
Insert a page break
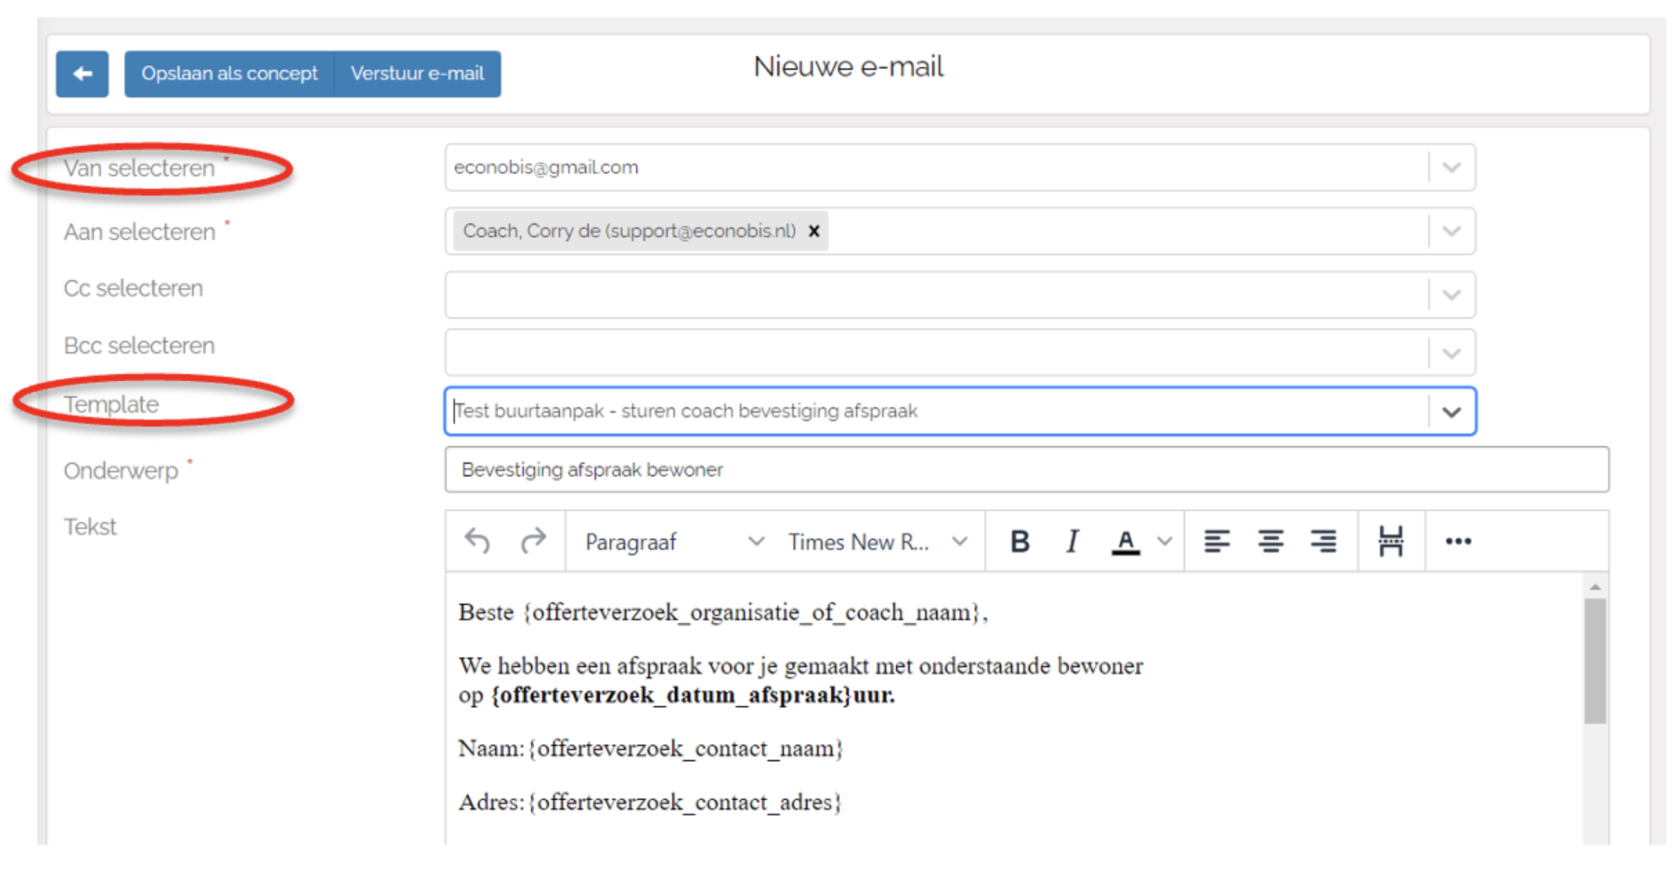tap(1390, 541)
